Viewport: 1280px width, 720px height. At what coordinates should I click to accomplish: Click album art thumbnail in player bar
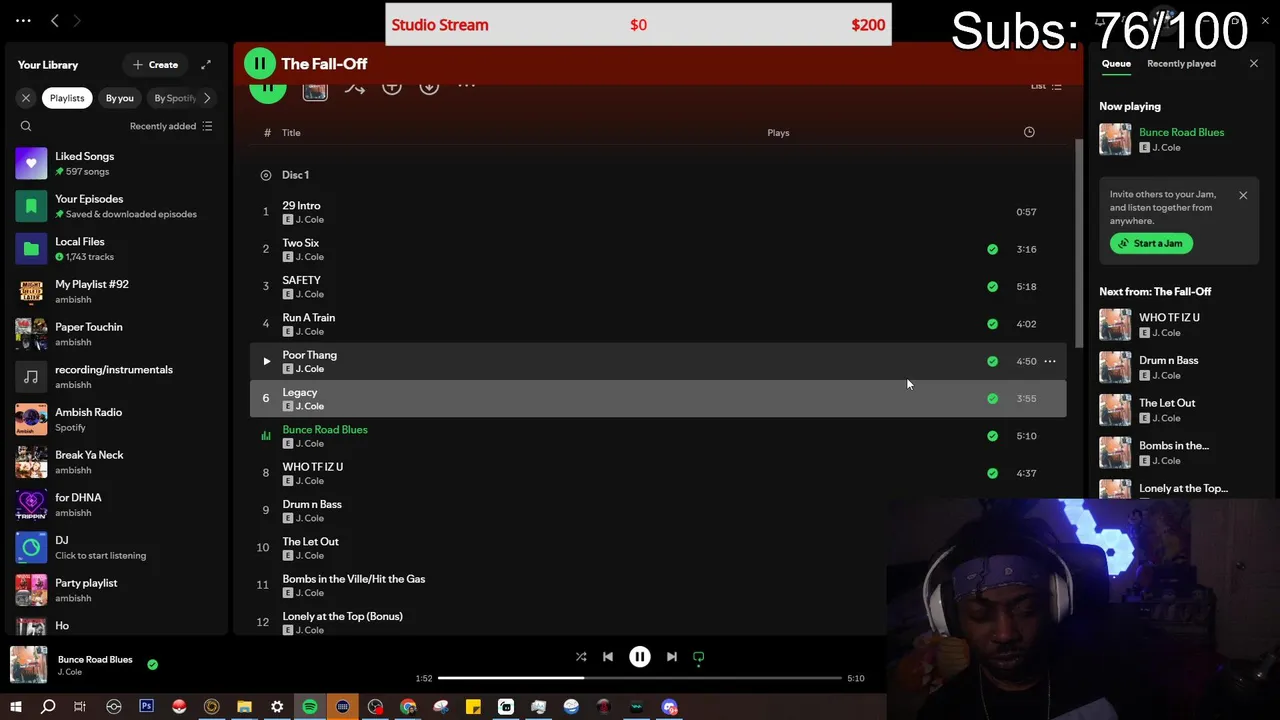click(x=29, y=665)
